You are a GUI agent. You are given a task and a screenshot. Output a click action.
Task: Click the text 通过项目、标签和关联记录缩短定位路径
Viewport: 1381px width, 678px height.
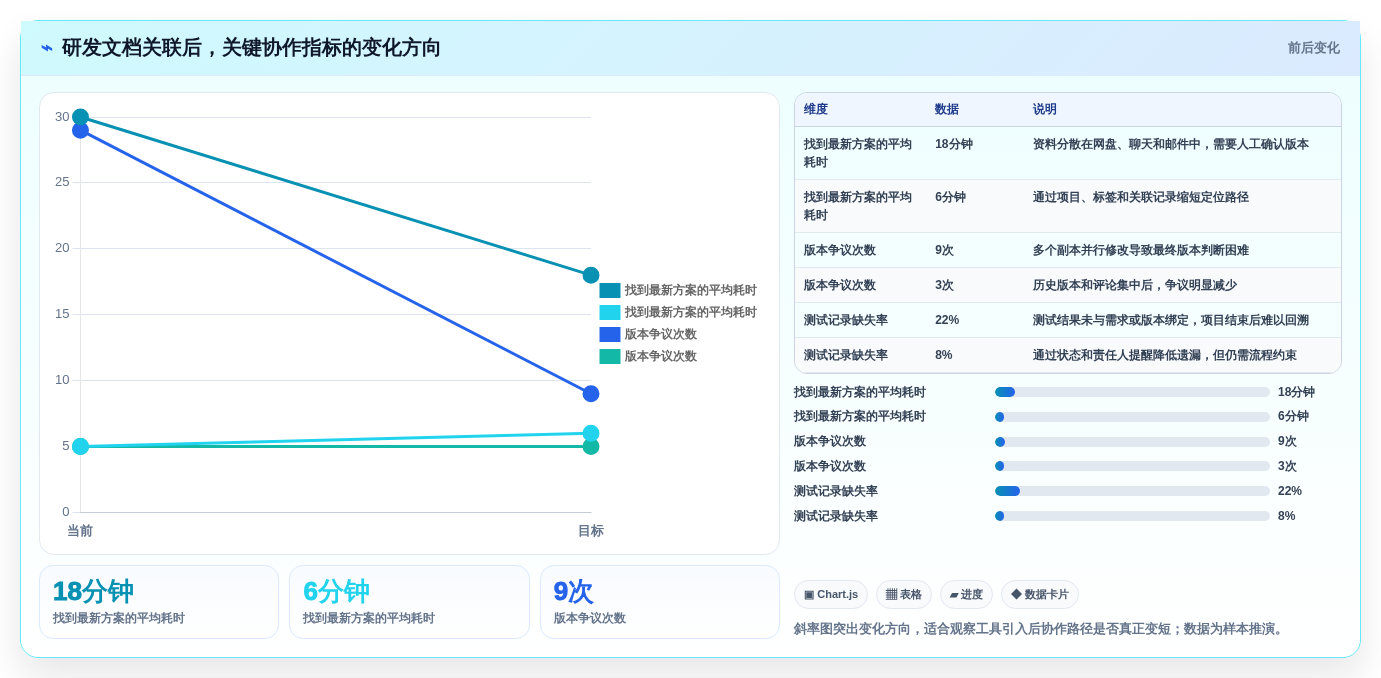pyautogui.click(x=1141, y=197)
